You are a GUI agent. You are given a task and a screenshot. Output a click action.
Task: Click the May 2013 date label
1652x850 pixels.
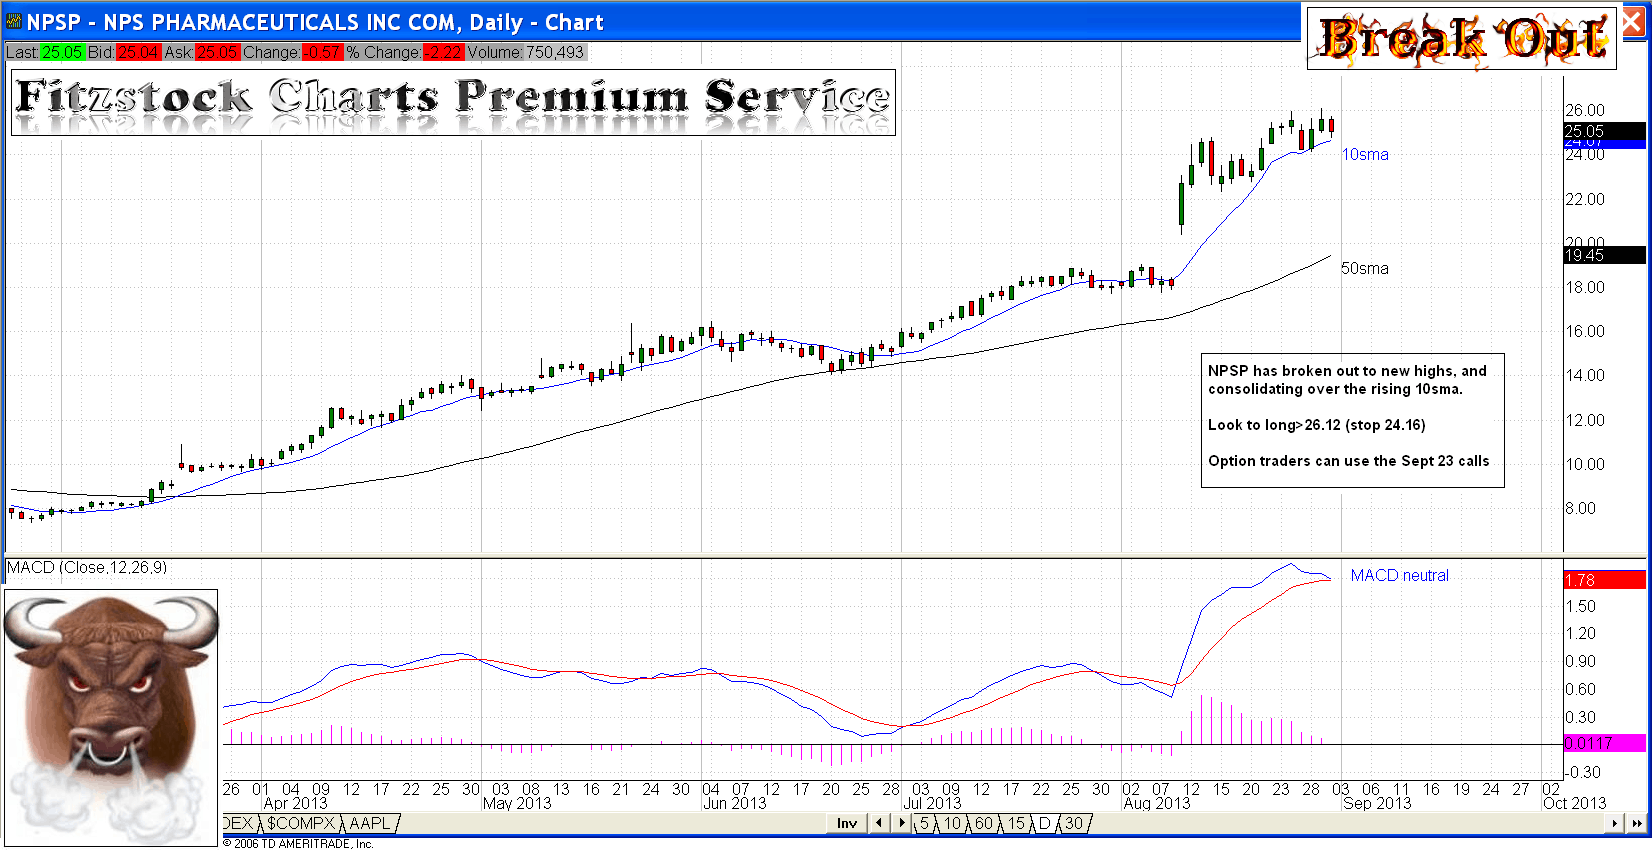[517, 803]
